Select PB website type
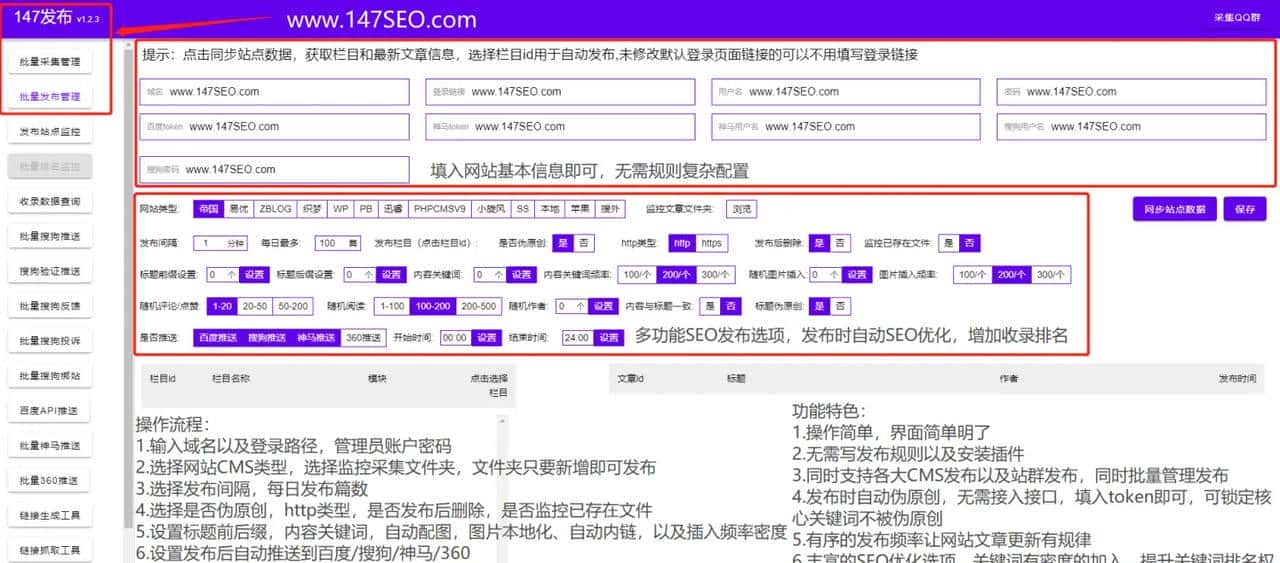Image resolution: width=1280 pixels, height=563 pixels. 366,209
